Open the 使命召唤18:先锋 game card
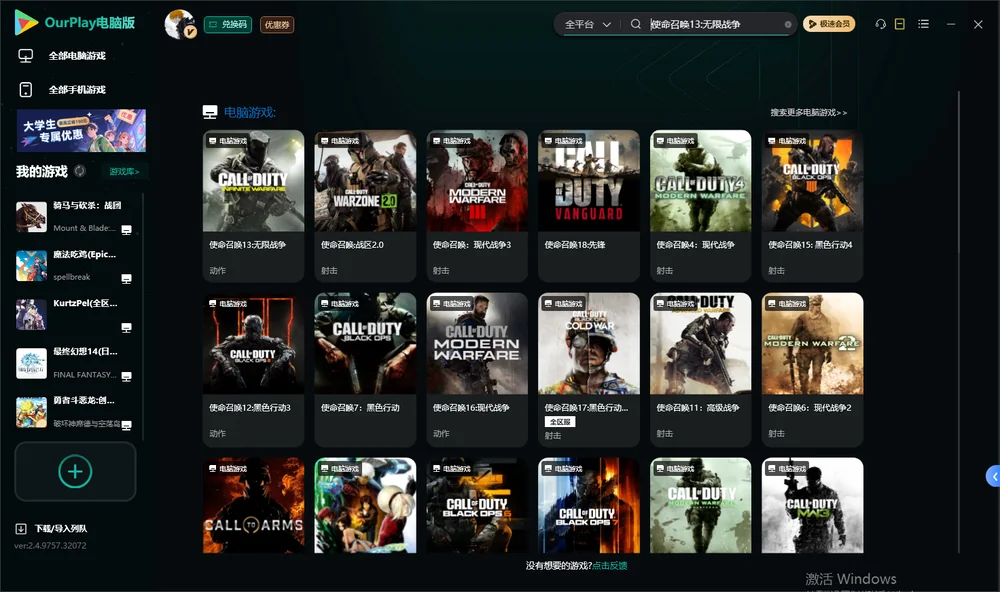This screenshot has width=1000, height=592. coord(589,205)
